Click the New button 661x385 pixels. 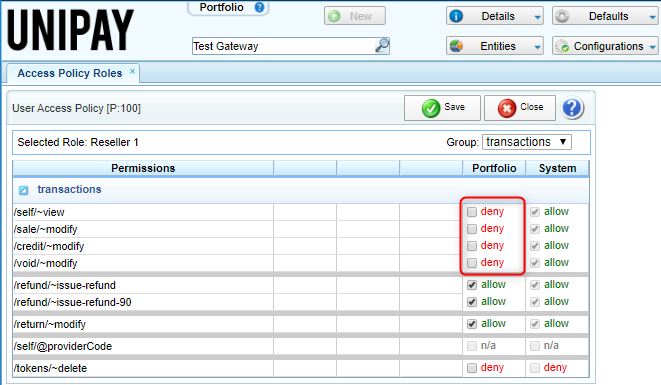[355, 16]
